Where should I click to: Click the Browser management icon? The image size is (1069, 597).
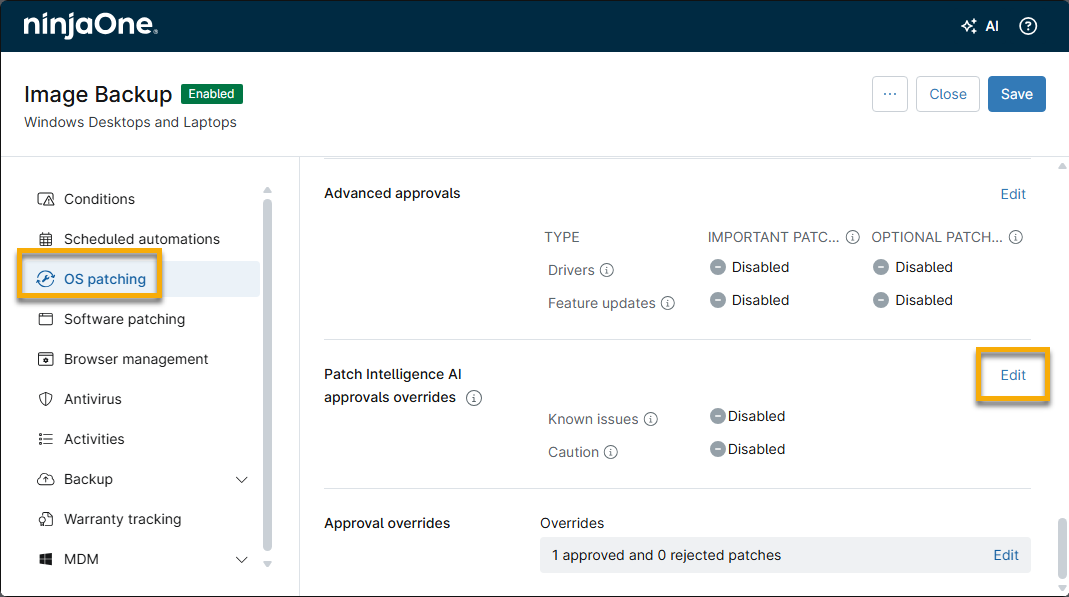coord(46,359)
